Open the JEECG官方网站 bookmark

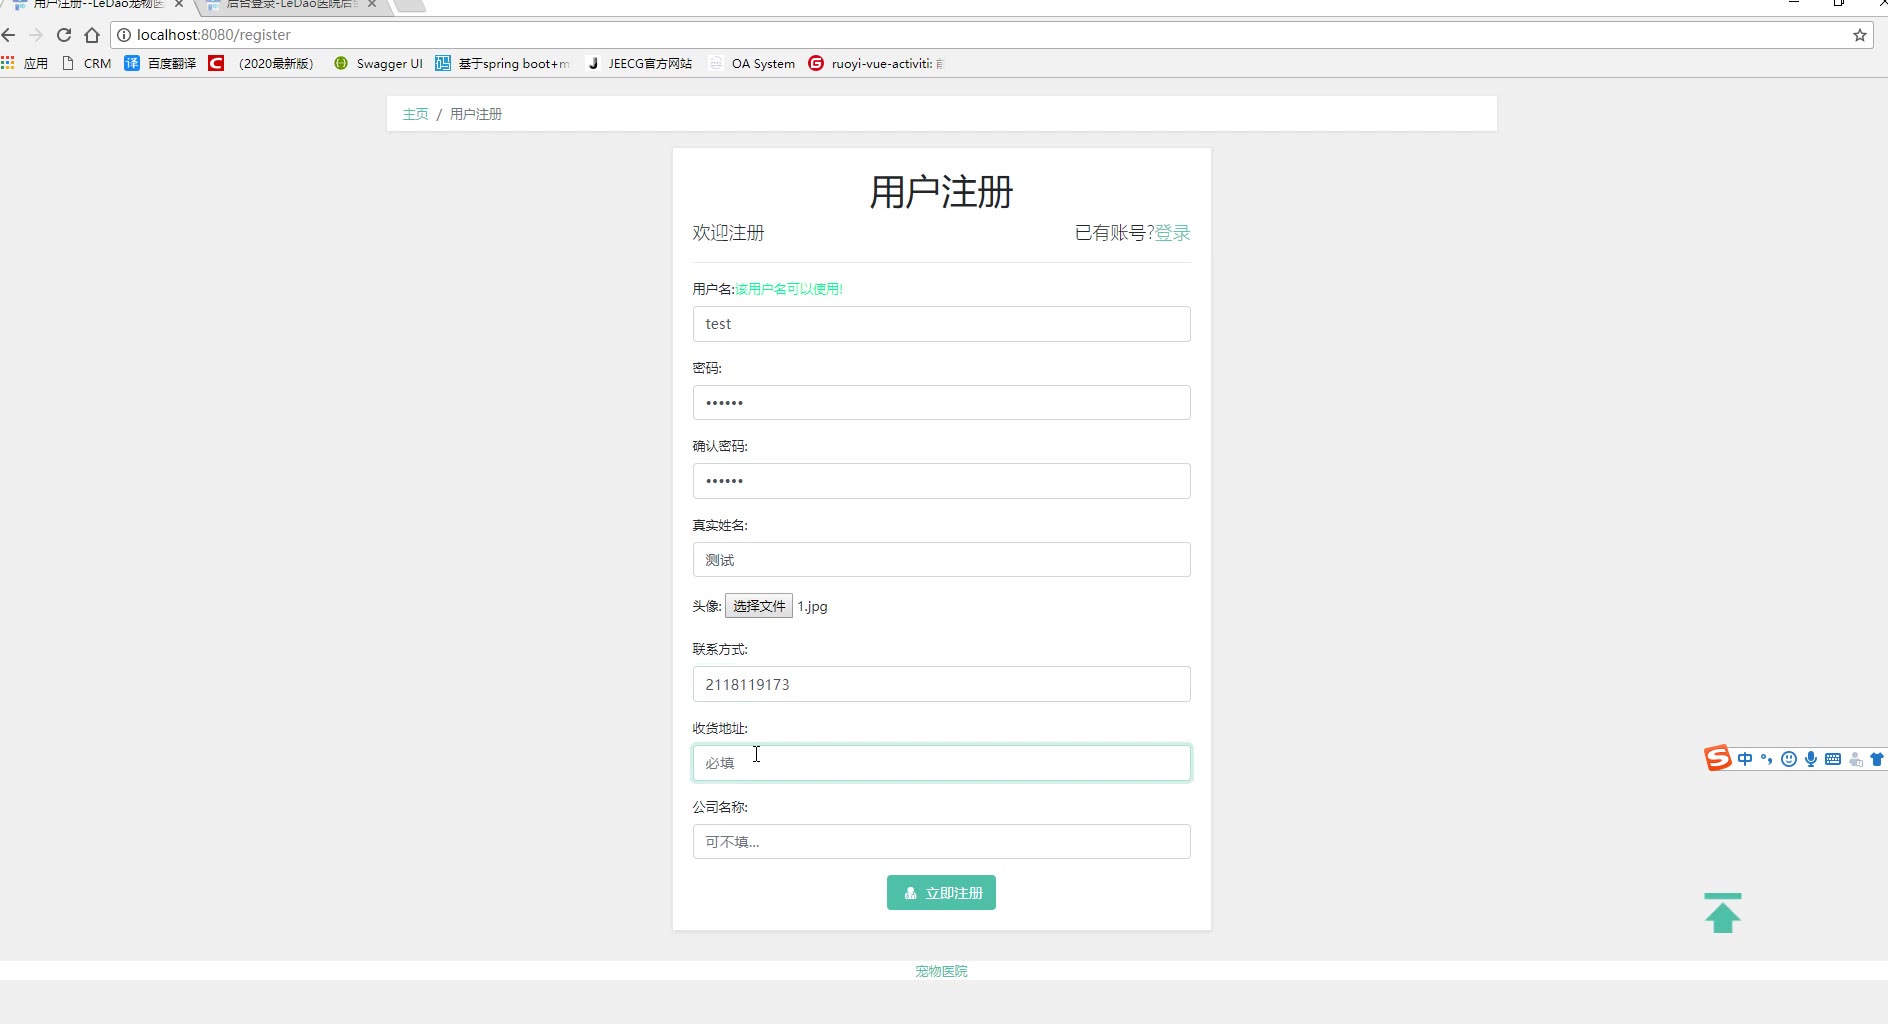tap(639, 63)
